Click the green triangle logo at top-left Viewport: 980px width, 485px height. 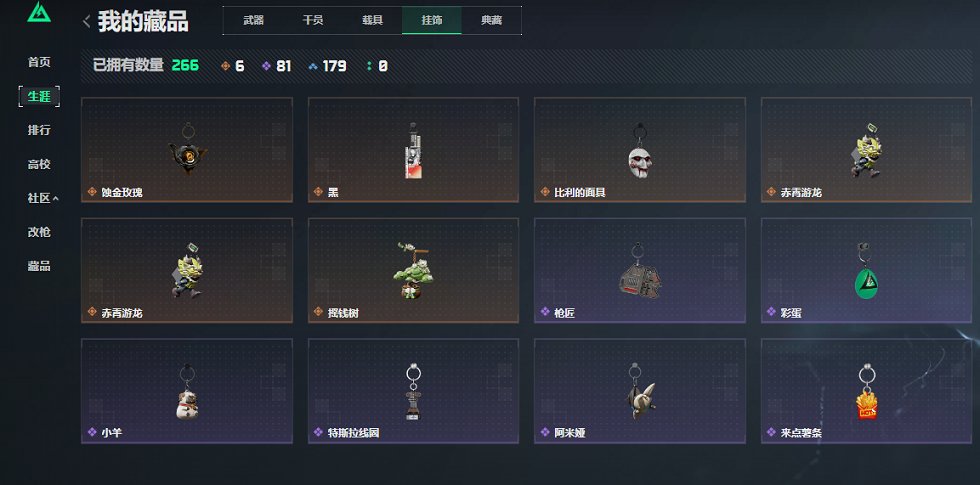39,12
